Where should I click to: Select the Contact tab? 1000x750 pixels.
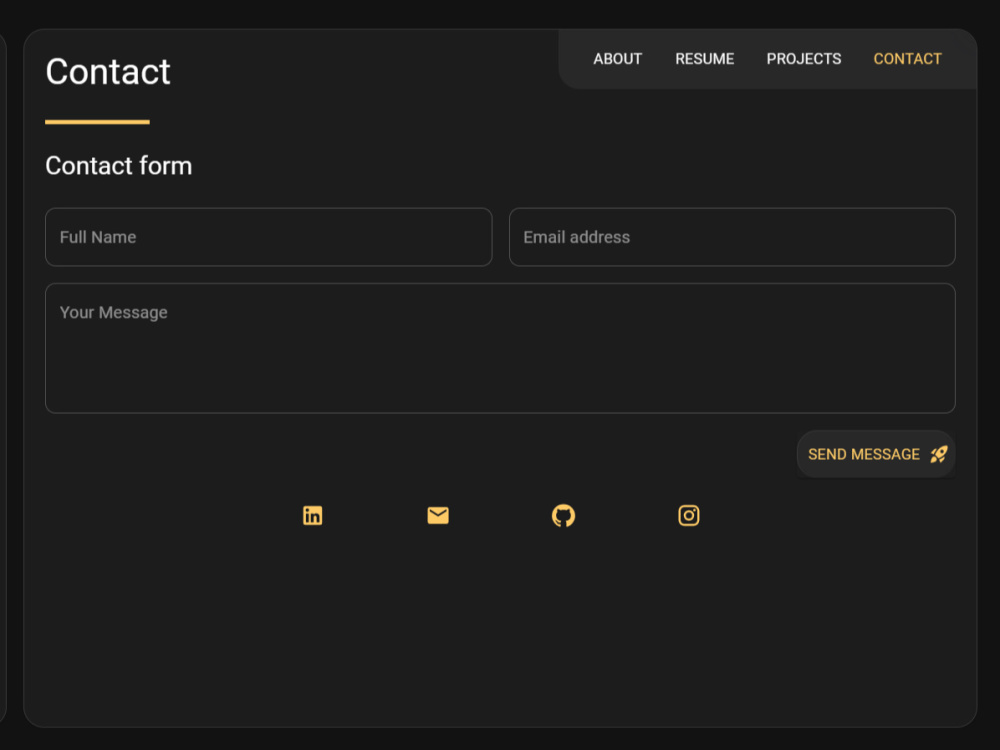908,59
